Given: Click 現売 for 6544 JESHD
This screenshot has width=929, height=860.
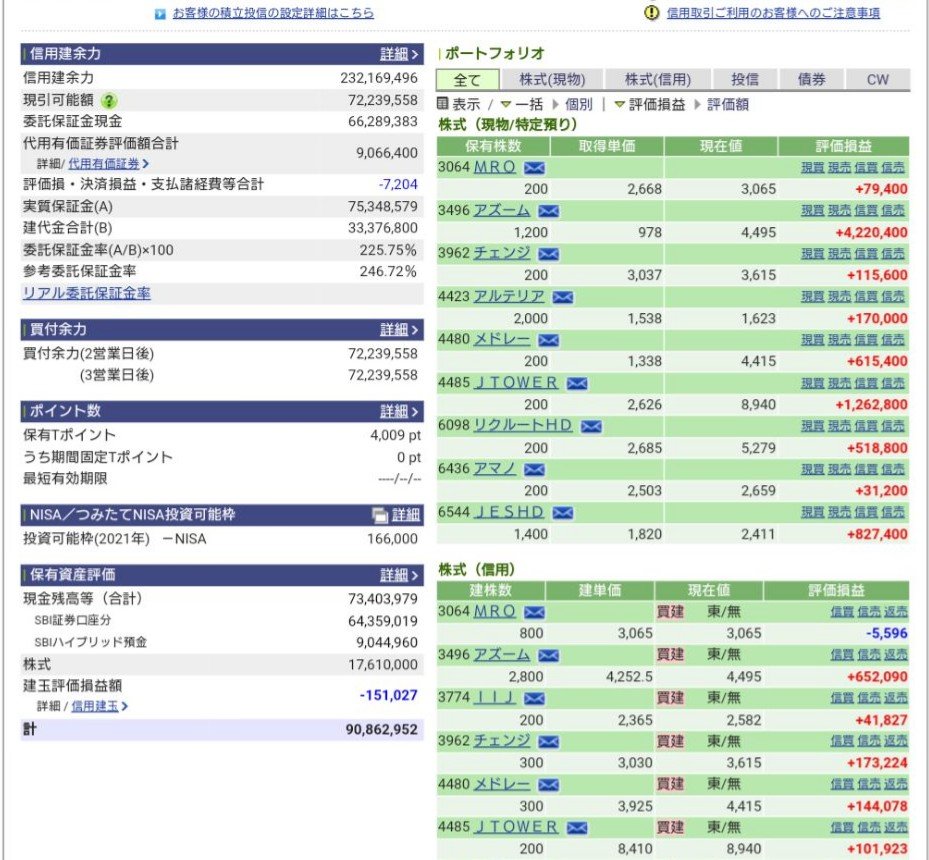Looking at the screenshot, I should 839,512.
